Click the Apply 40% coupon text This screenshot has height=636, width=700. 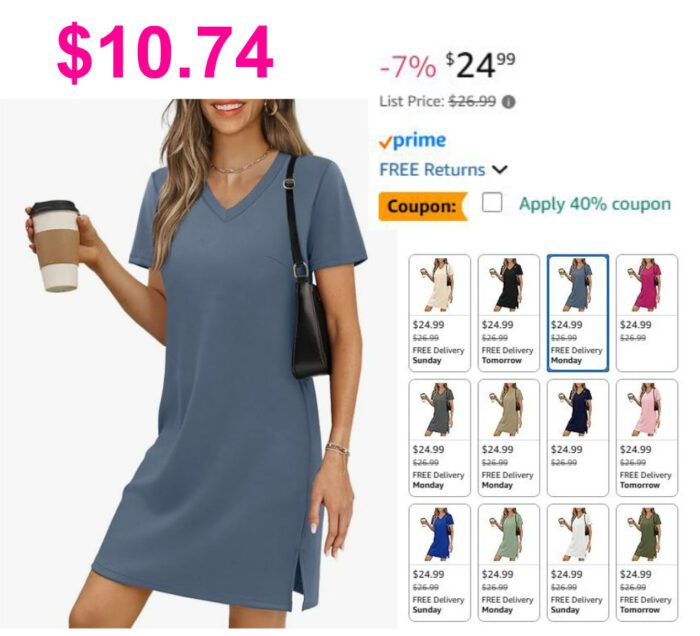pos(595,204)
